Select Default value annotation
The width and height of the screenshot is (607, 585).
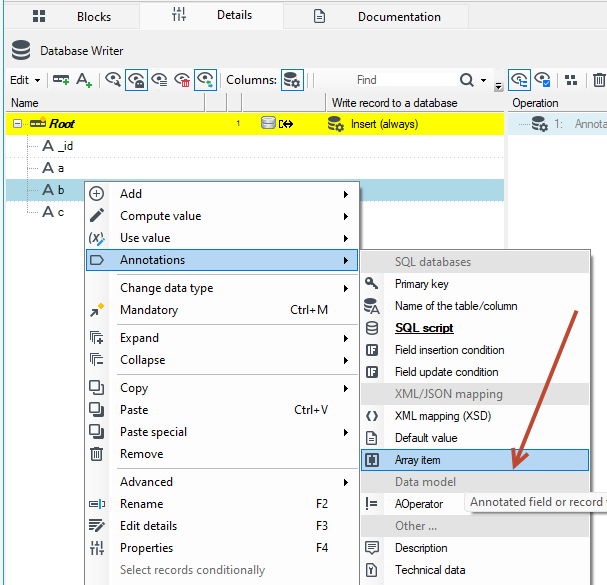pyautogui.click(x=475, y=438)
